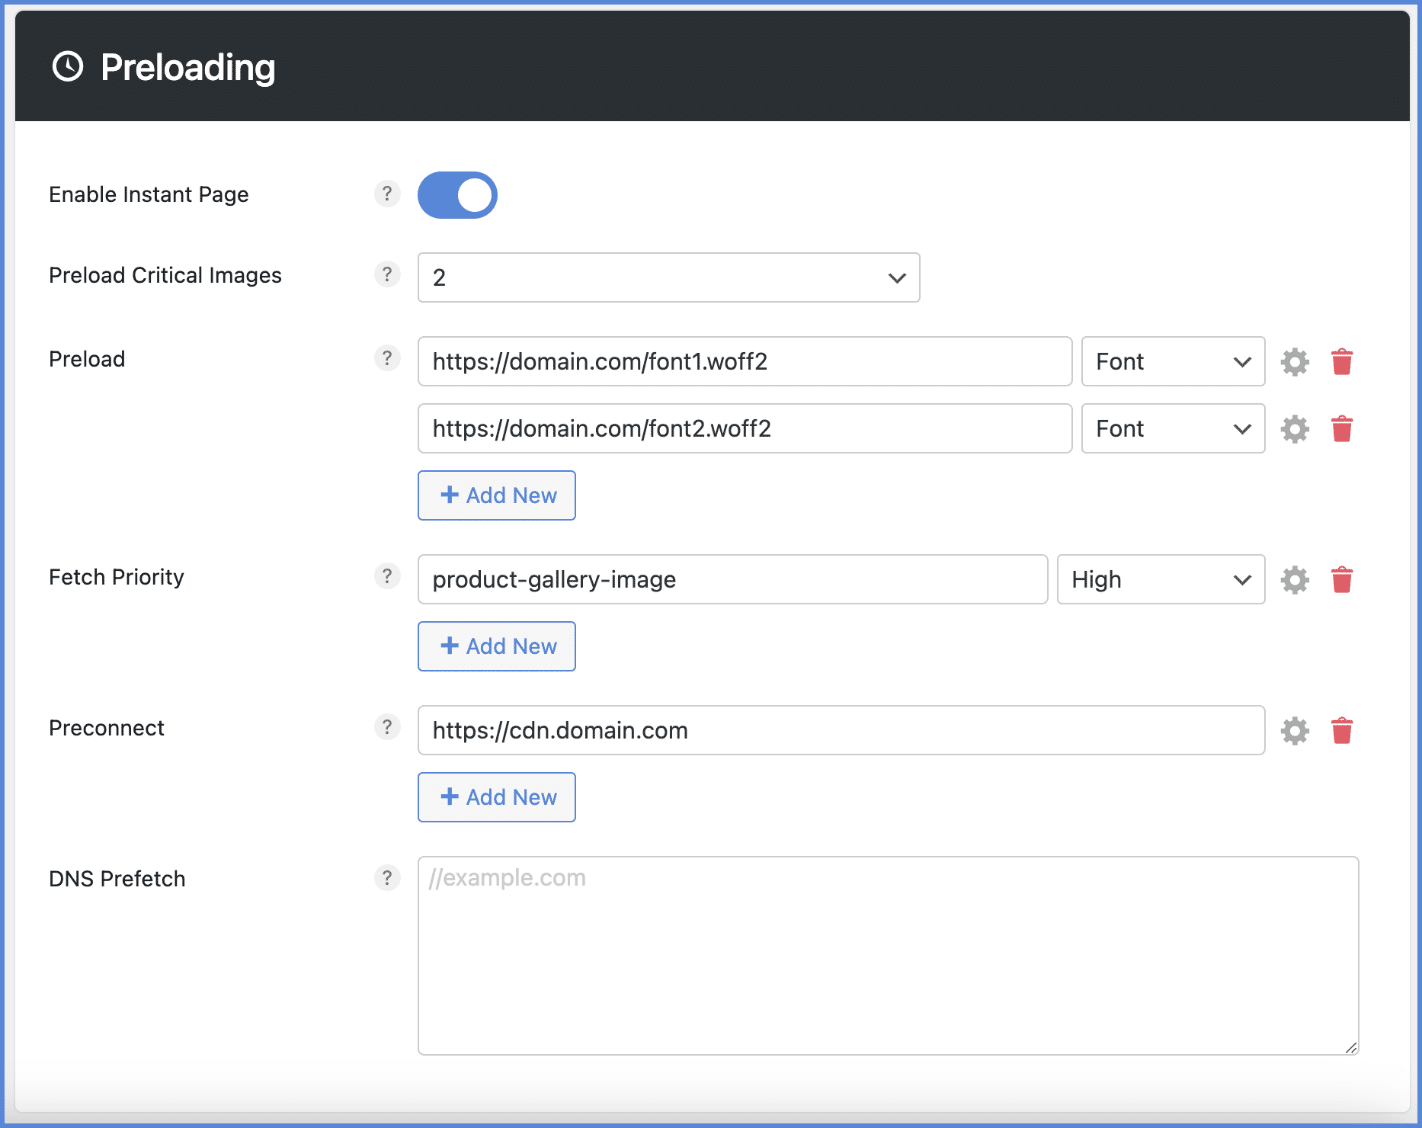Screen dimensions: 1422x1128
Task: Open the Font type dropdown for font1.woff2
Action: pyautogui.click(x=1172, y=361)
